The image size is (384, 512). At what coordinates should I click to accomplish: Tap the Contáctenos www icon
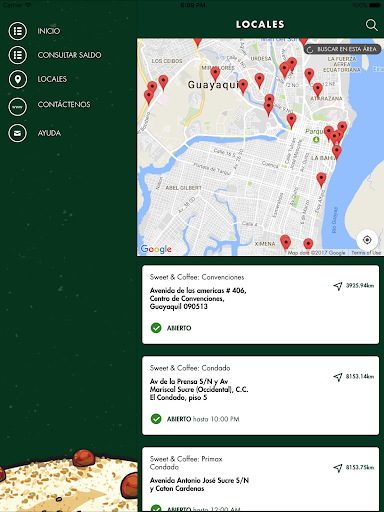17,107
